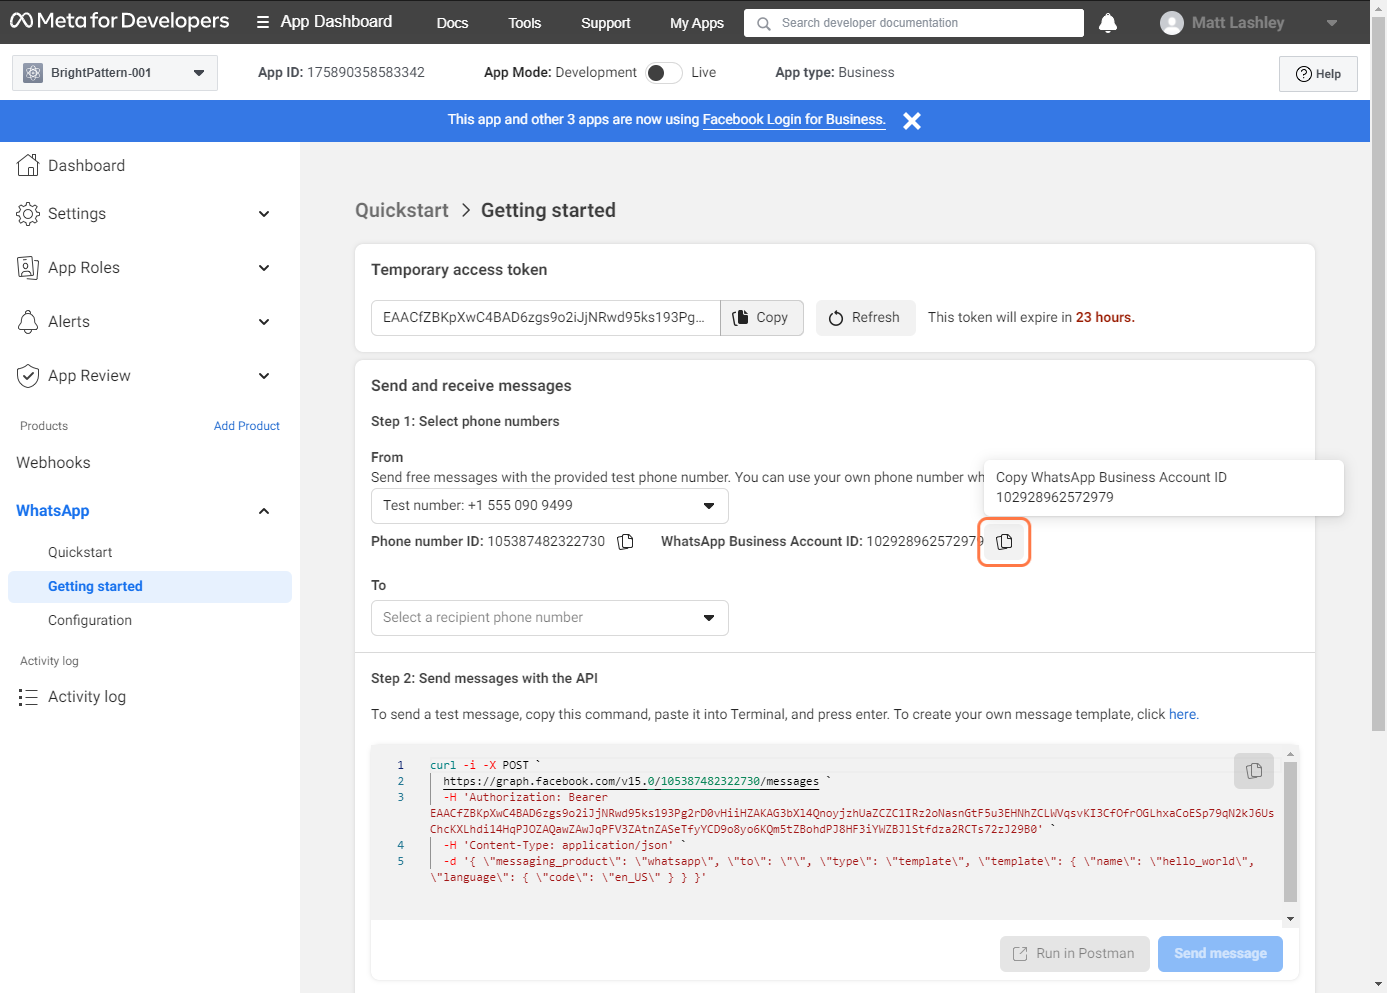Viewport: 1387px width, 993px height.
Task: Click the Help button
Action: pos(1318,74)
